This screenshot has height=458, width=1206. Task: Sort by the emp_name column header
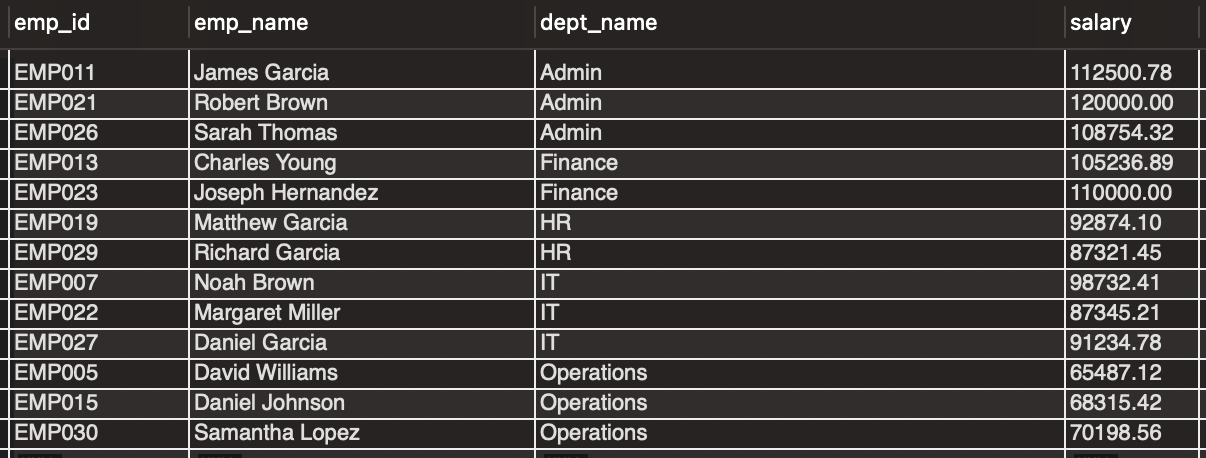point(251,23)
